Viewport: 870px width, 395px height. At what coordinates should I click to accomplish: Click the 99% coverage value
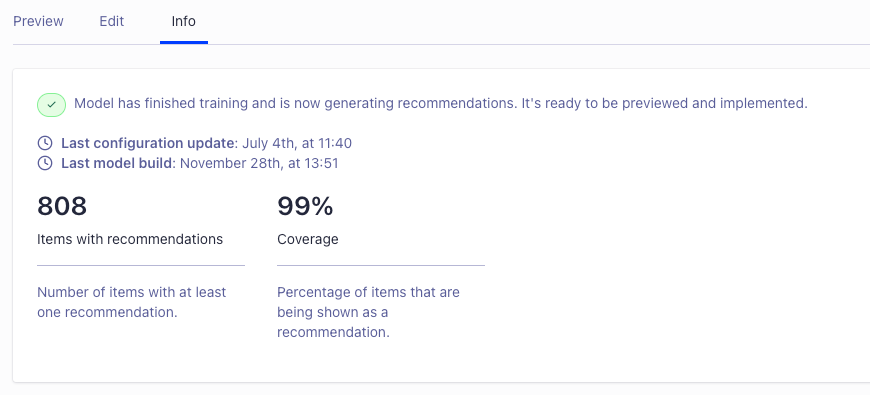pyautogui.click(x=305, y=206)
